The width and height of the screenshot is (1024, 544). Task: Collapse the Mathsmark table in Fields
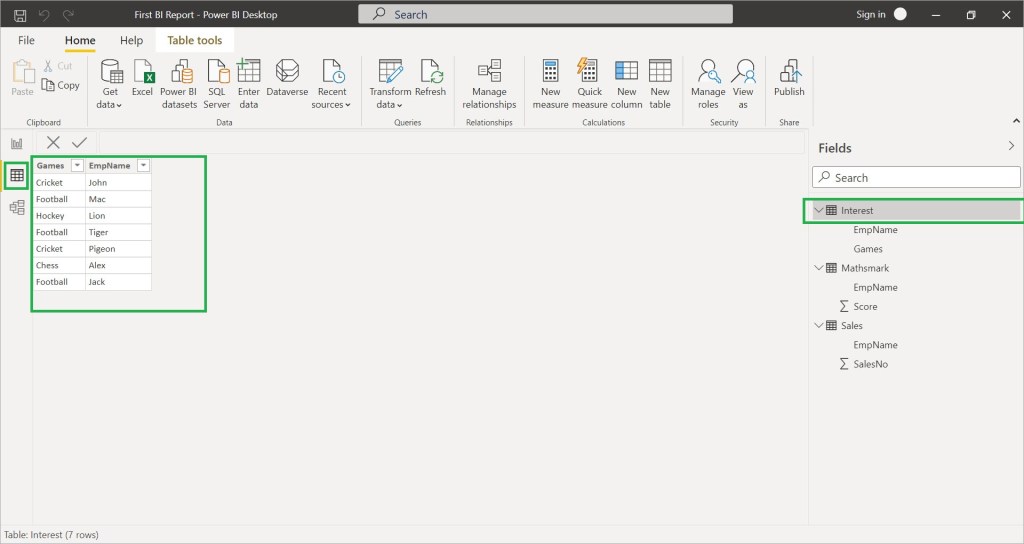pos(819,268)
